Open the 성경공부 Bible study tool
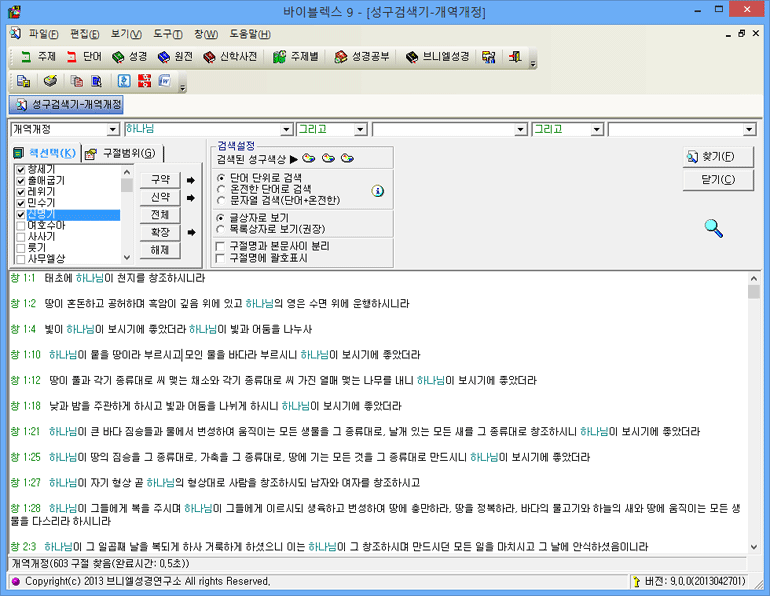Viewport: 770px width, 596px height. (361, 57)
